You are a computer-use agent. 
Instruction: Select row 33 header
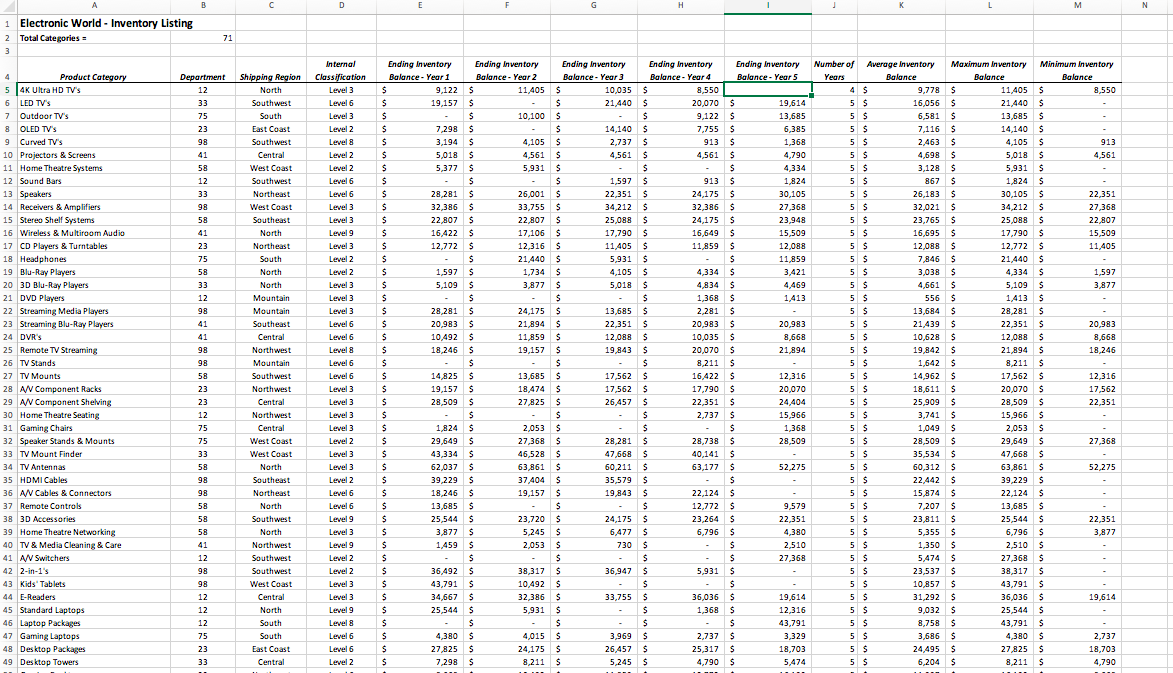[7, 454]
